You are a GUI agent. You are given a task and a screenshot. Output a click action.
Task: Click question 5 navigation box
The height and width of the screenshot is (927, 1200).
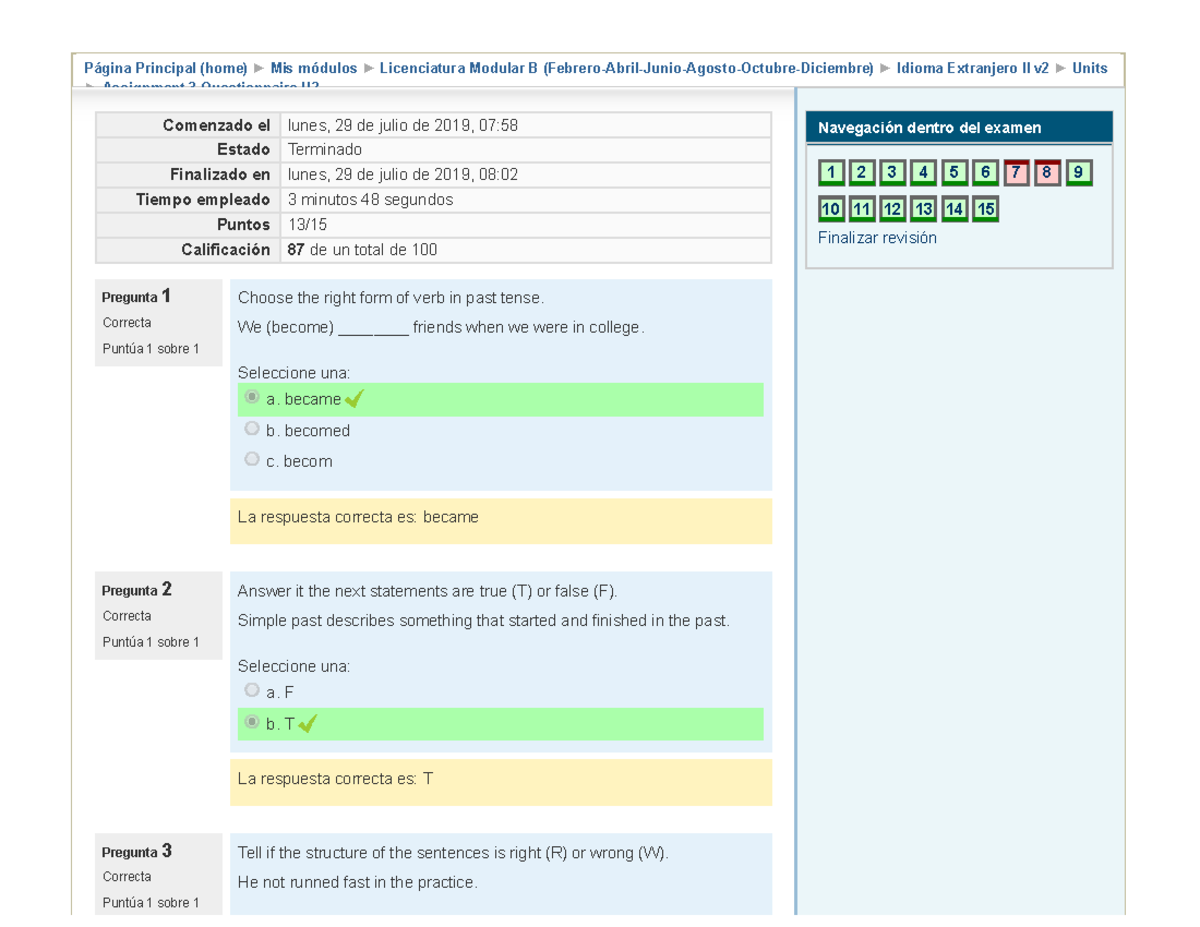tap(954, 173)
